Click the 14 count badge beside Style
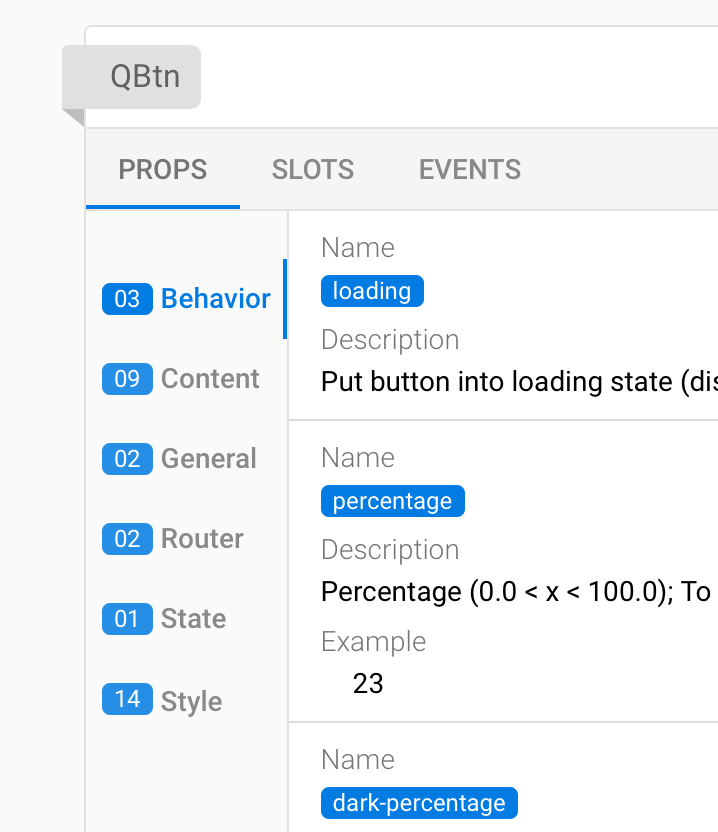This screenshot has height=832, width=718. pyautogui.click(x=127, y=699)
